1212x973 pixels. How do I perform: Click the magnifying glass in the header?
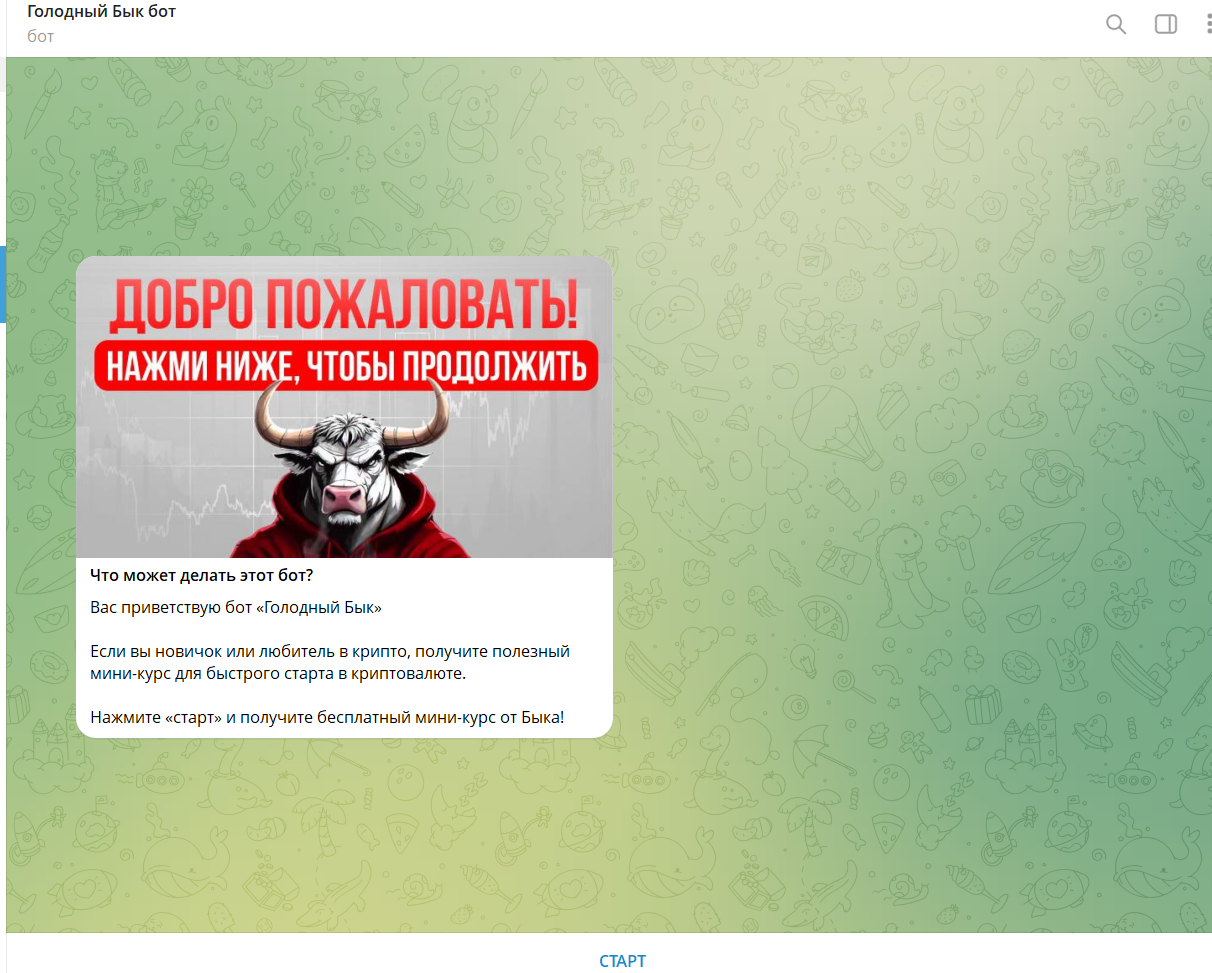pyautogui.click(x=1116, y=24)
